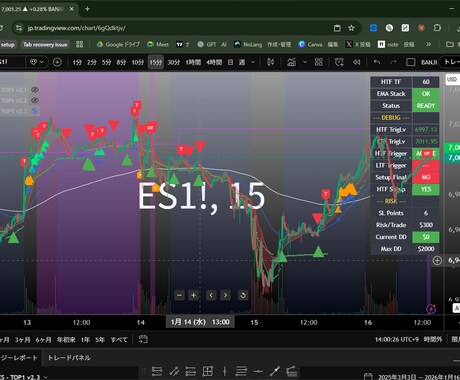
Task: Show more bookmarks with the double chevron
Action: point(429,44)
